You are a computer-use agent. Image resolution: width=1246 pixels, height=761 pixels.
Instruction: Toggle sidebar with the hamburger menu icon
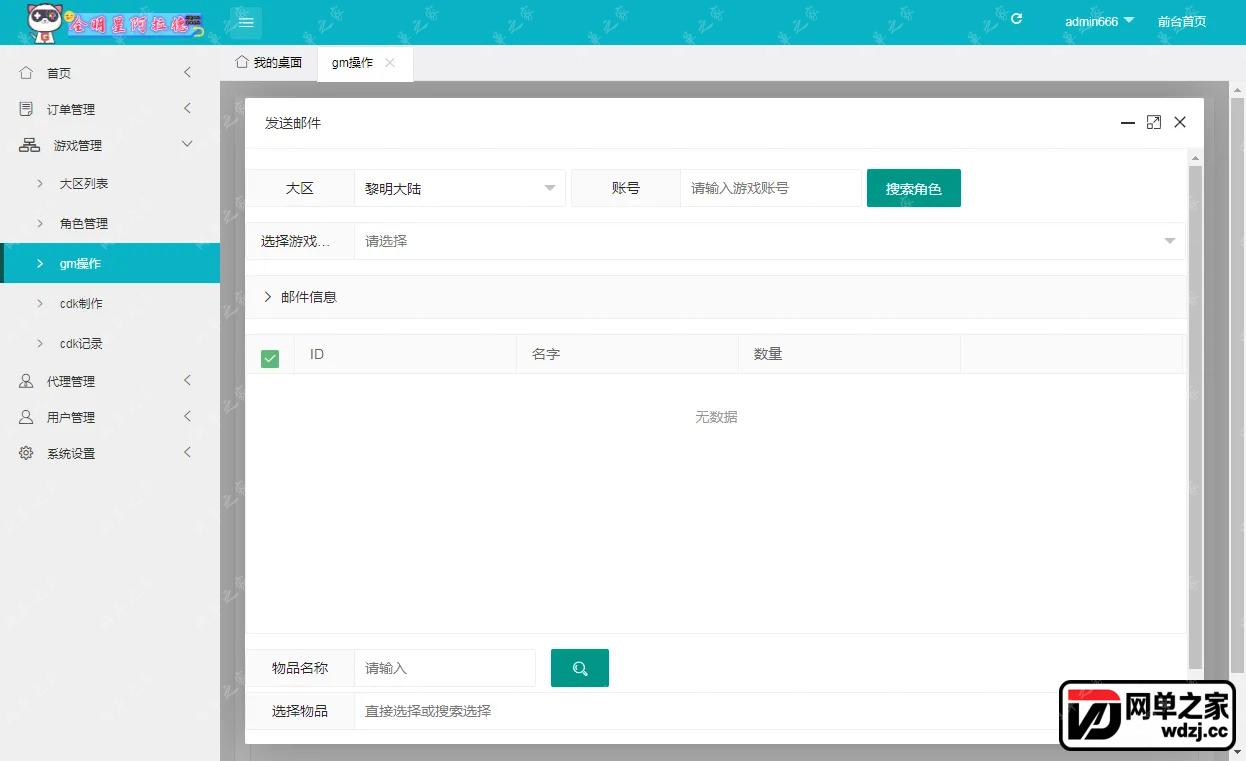pos(246,22)
